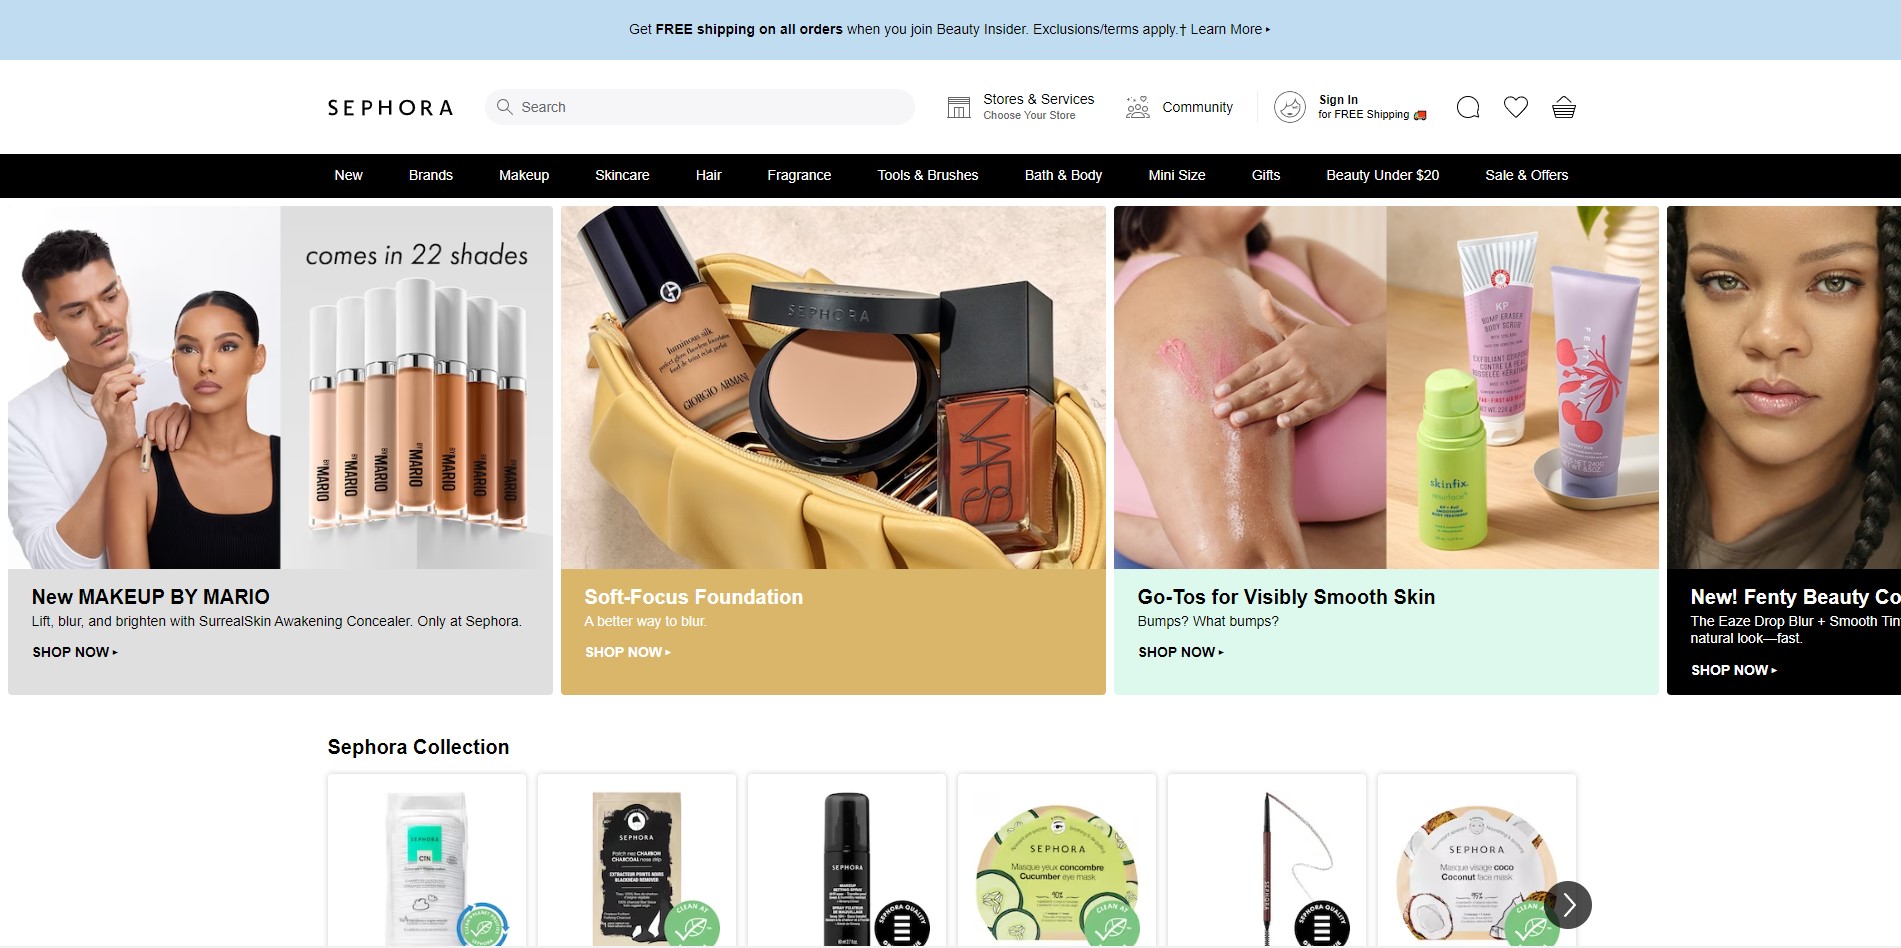Screen dimensions: 1901x948
Task: Click the Go-Tos for Visibly Smooth Skin heading
Action: [x=1286, y=597]
